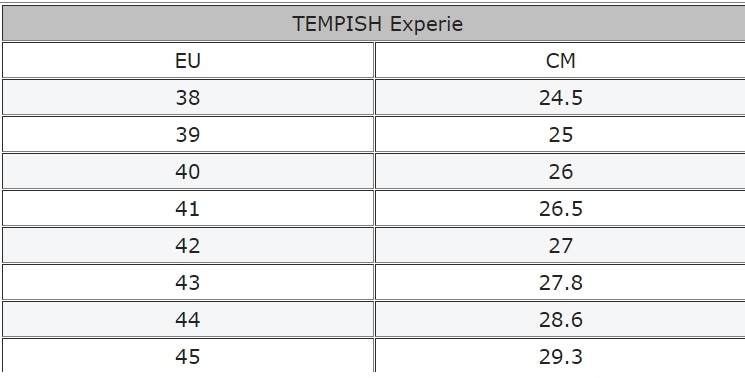Click the 24.5 centimeter cell

pyautogui.click(x=560, y=97)
